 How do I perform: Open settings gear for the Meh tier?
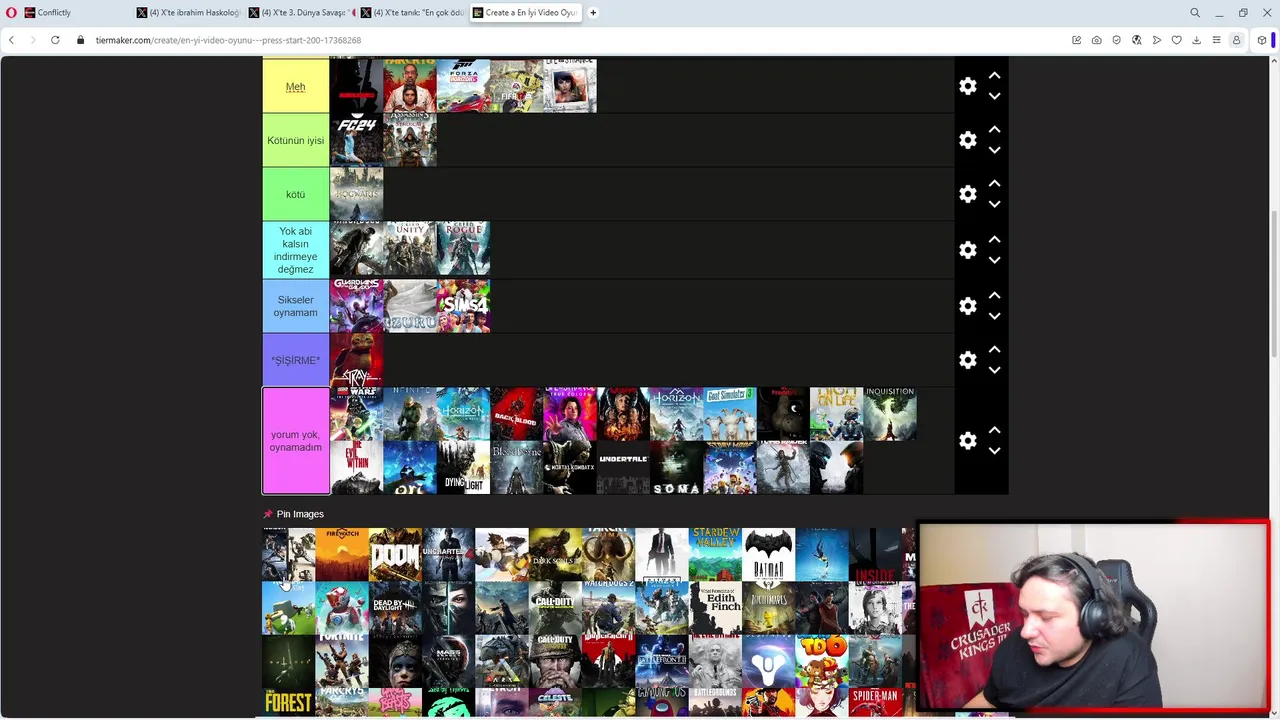[967, 86]
